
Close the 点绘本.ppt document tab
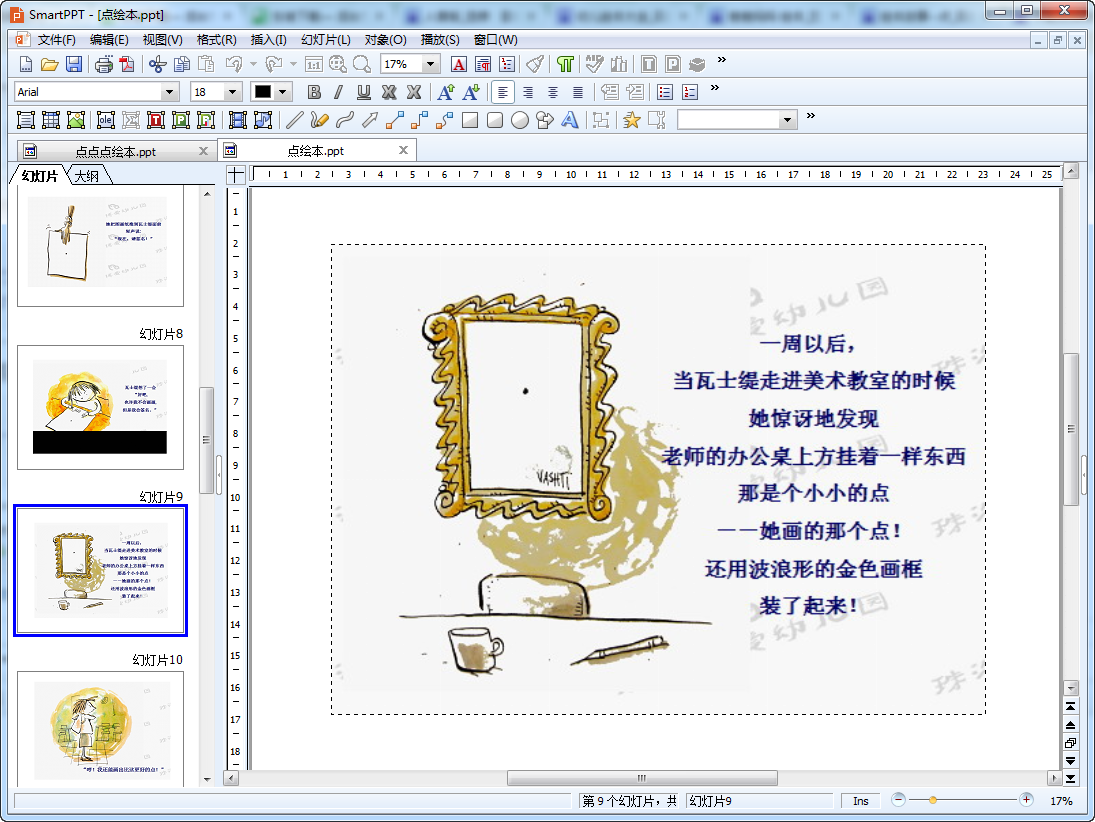[x=403, y=150]
